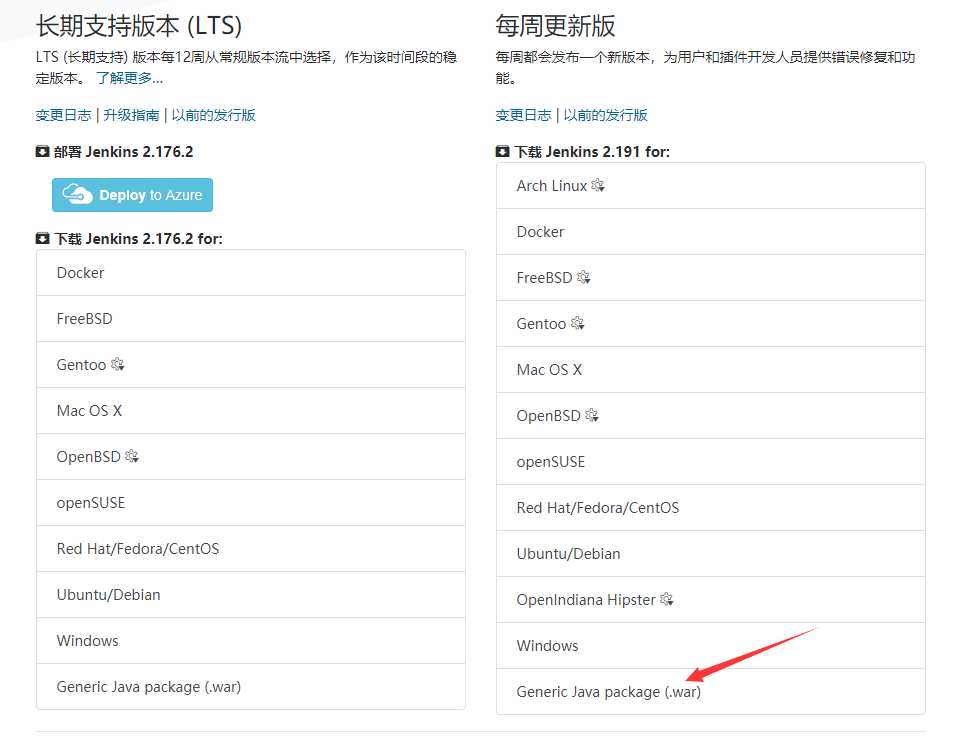Viewport: 970px width, 739px height.
Task: Select Docker in the weekly download list
Action: pyautogui.click(x=711, y=232)
